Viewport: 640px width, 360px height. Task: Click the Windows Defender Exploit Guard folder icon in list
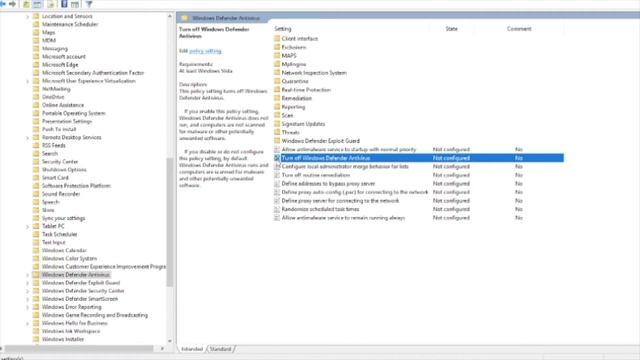(x=277, y=141)
